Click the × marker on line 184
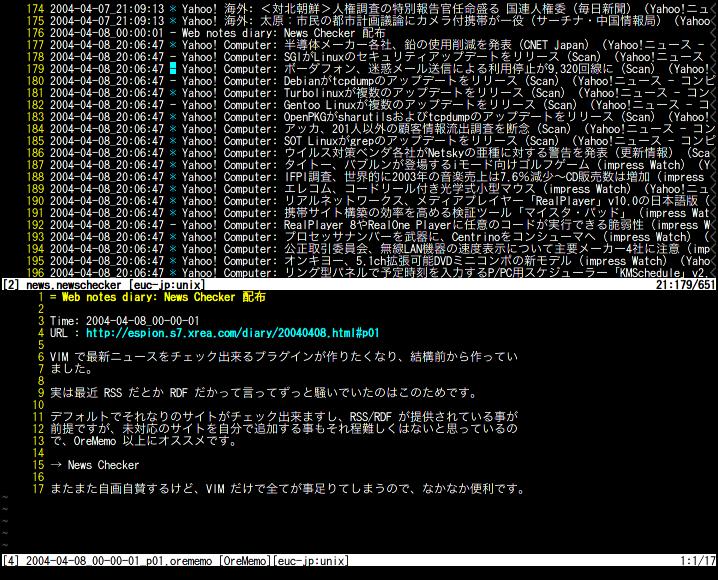The height and width of the screenshot is (580, 718). click(173, 130)
